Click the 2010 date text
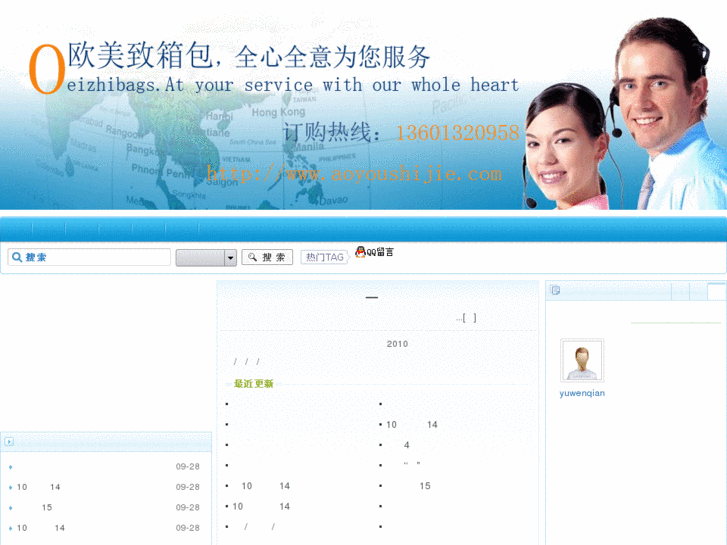 click(x=397, y=344)
